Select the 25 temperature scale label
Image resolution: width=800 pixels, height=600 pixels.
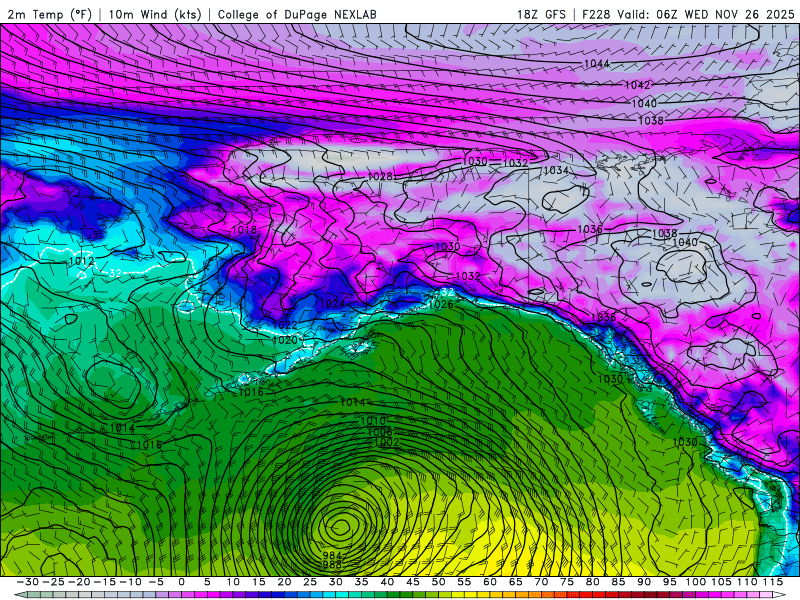pyautogui.click(x=310, y=582)
